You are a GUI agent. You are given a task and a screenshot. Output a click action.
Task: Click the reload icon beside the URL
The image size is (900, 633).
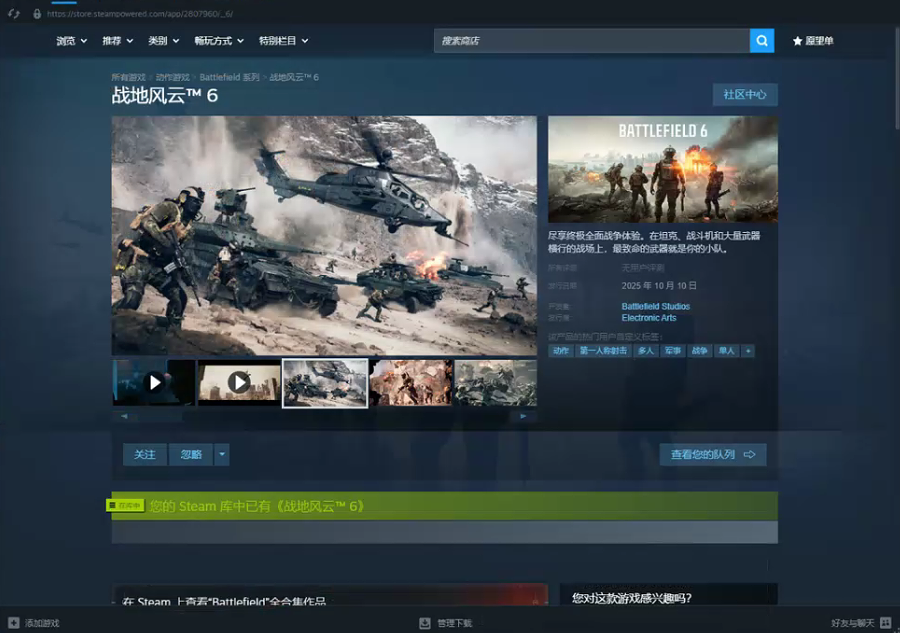click(14, 14)
